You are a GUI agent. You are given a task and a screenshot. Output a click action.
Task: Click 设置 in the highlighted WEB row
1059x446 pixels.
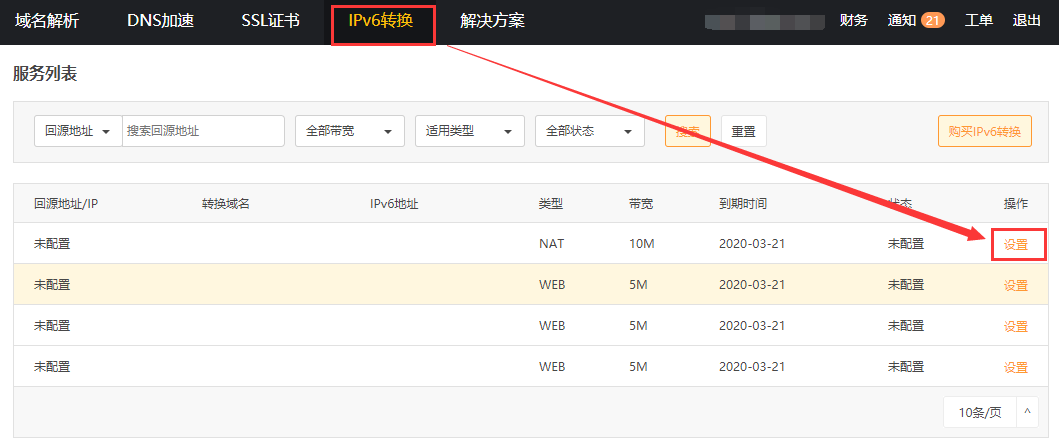(1016, 285)
